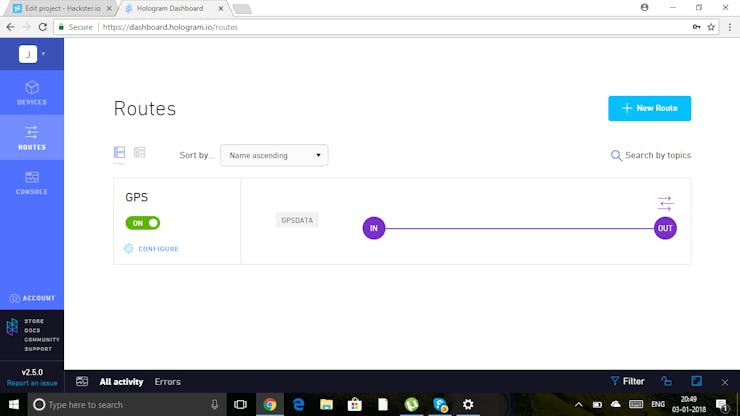This screenshot has height=416, width=740.
Task: Open the Console section in sidebar
Action: (32, 183)
